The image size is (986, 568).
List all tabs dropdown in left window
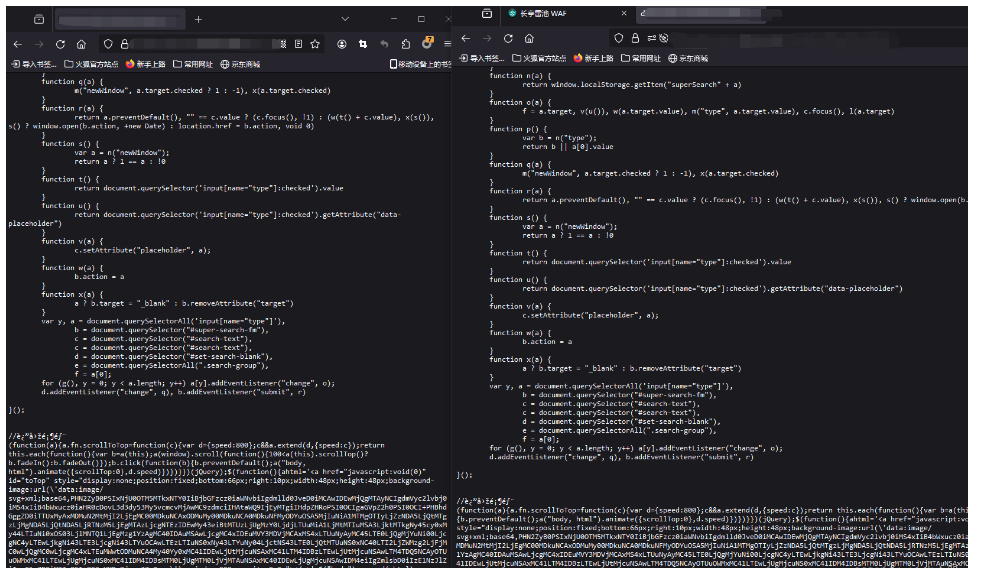pyautogui.click(x=345, y=19)
